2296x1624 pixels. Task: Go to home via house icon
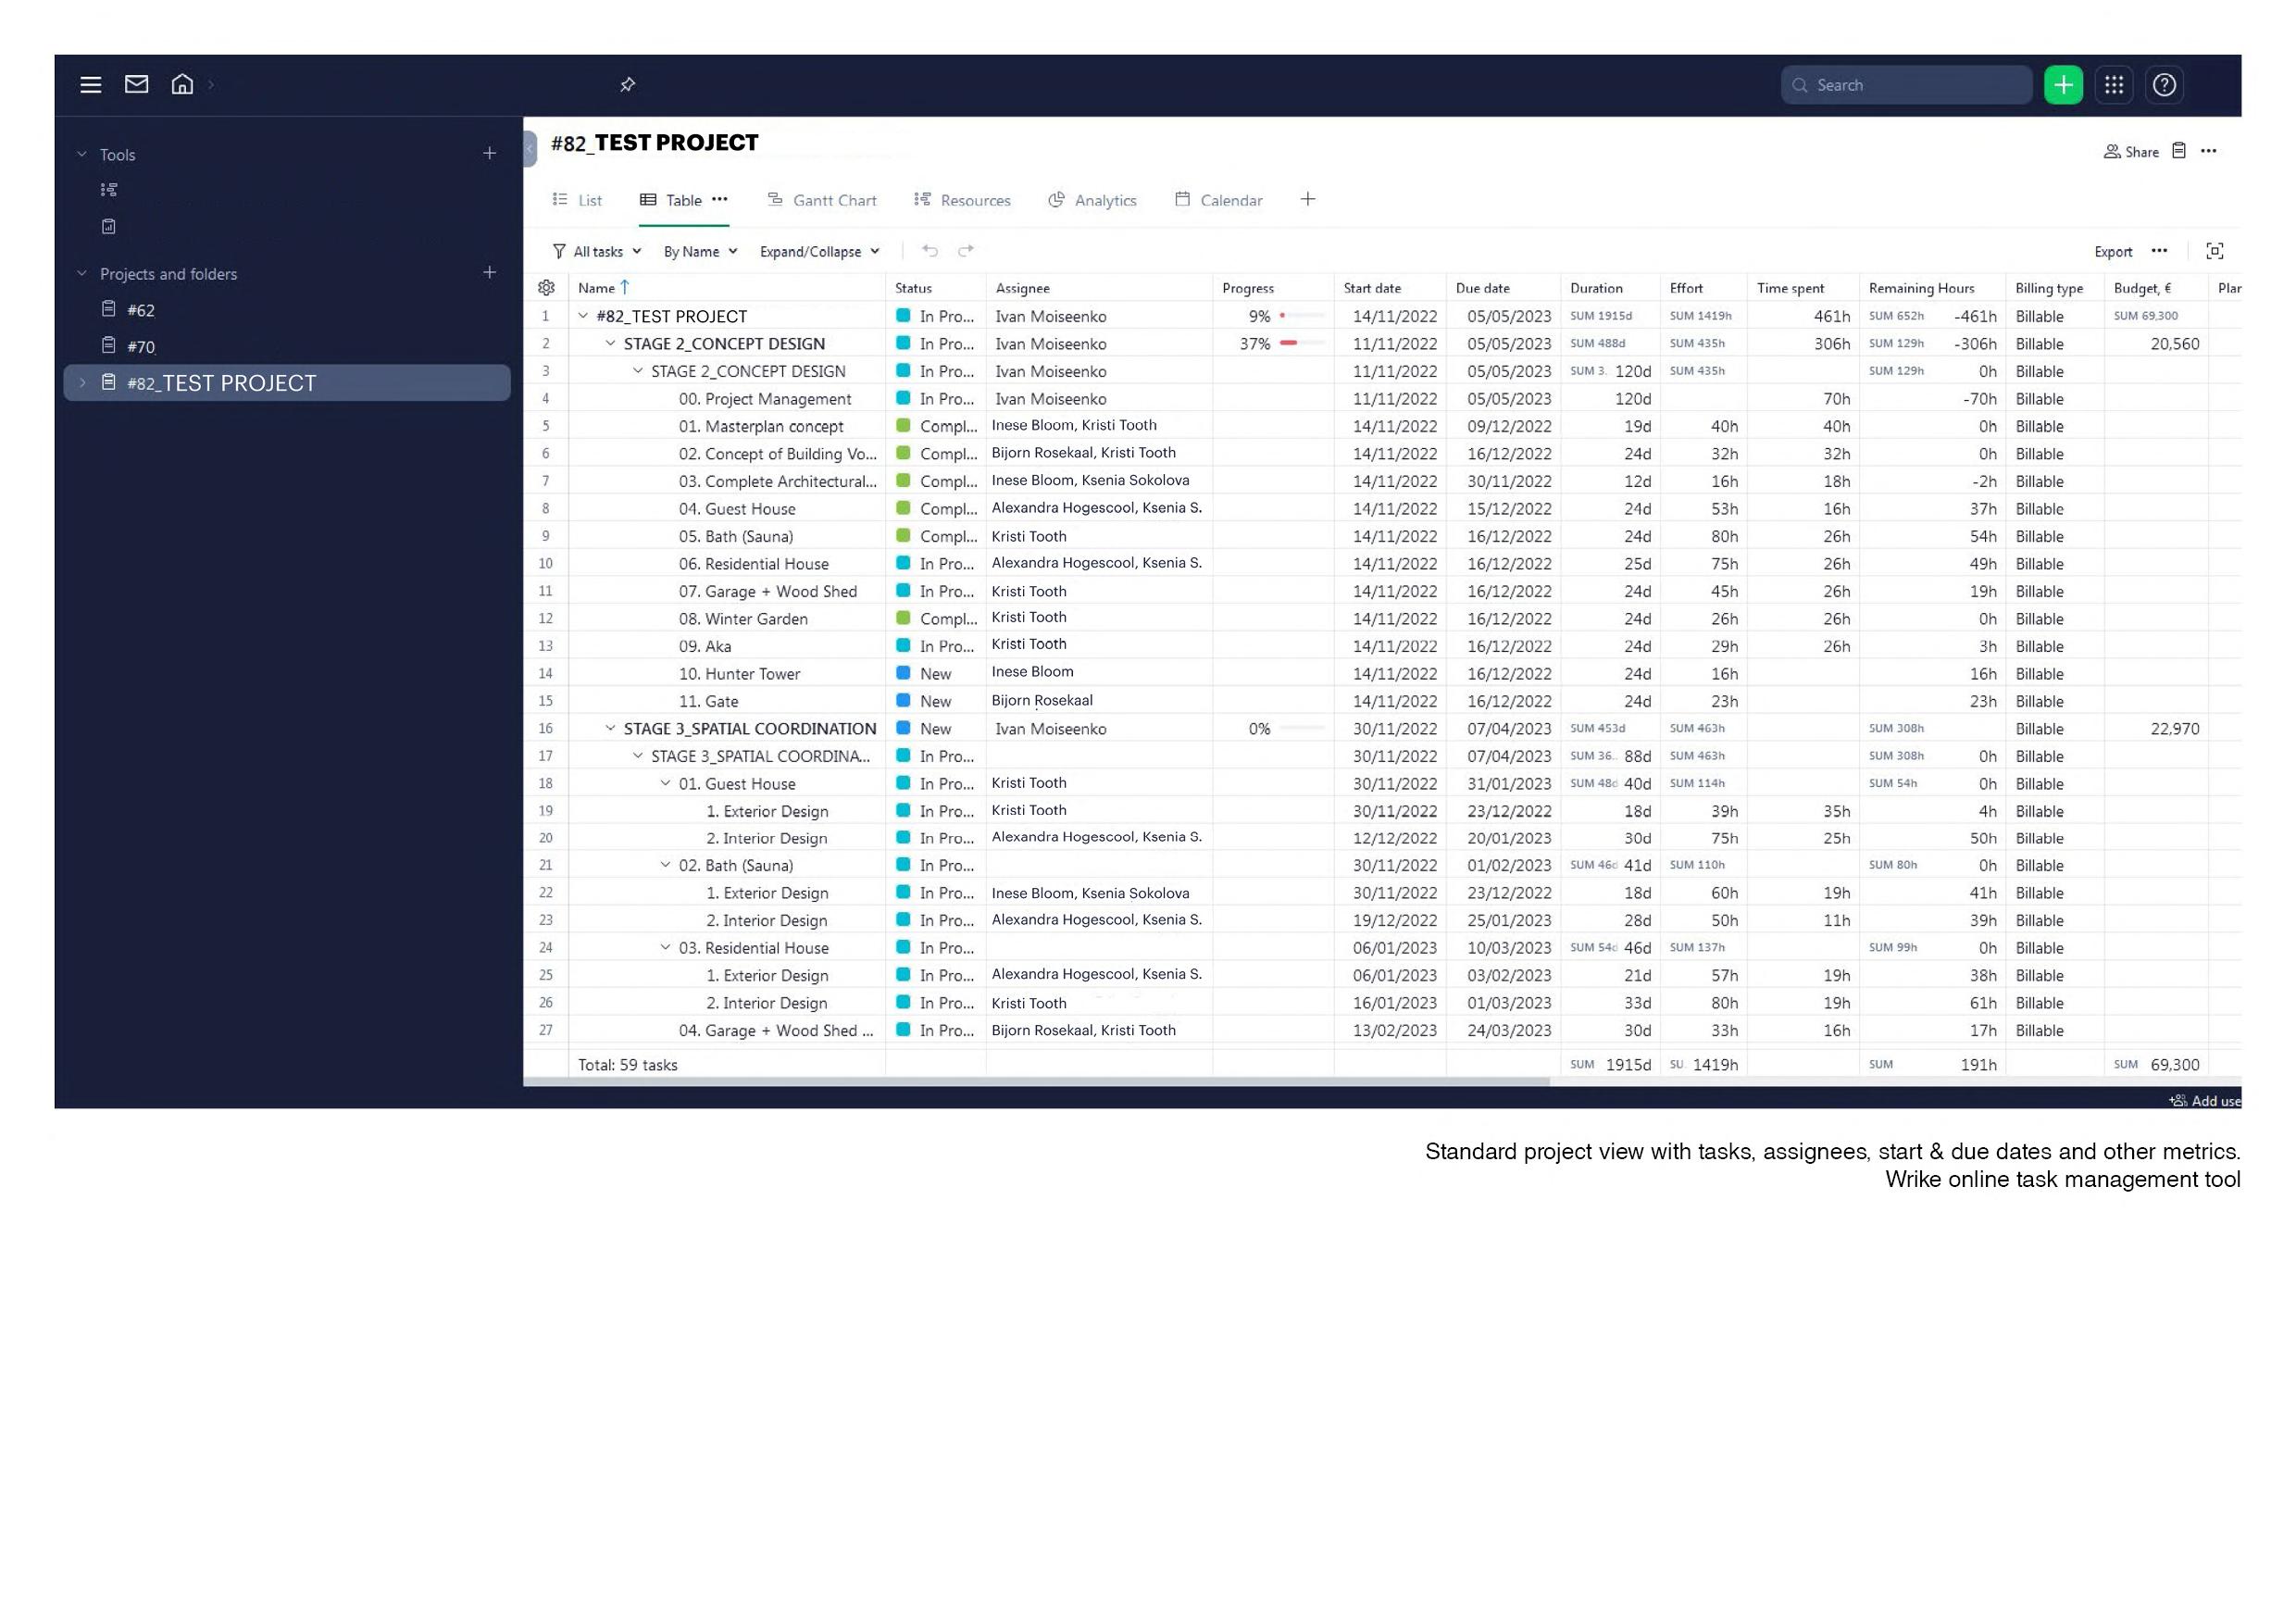(182, 85)
